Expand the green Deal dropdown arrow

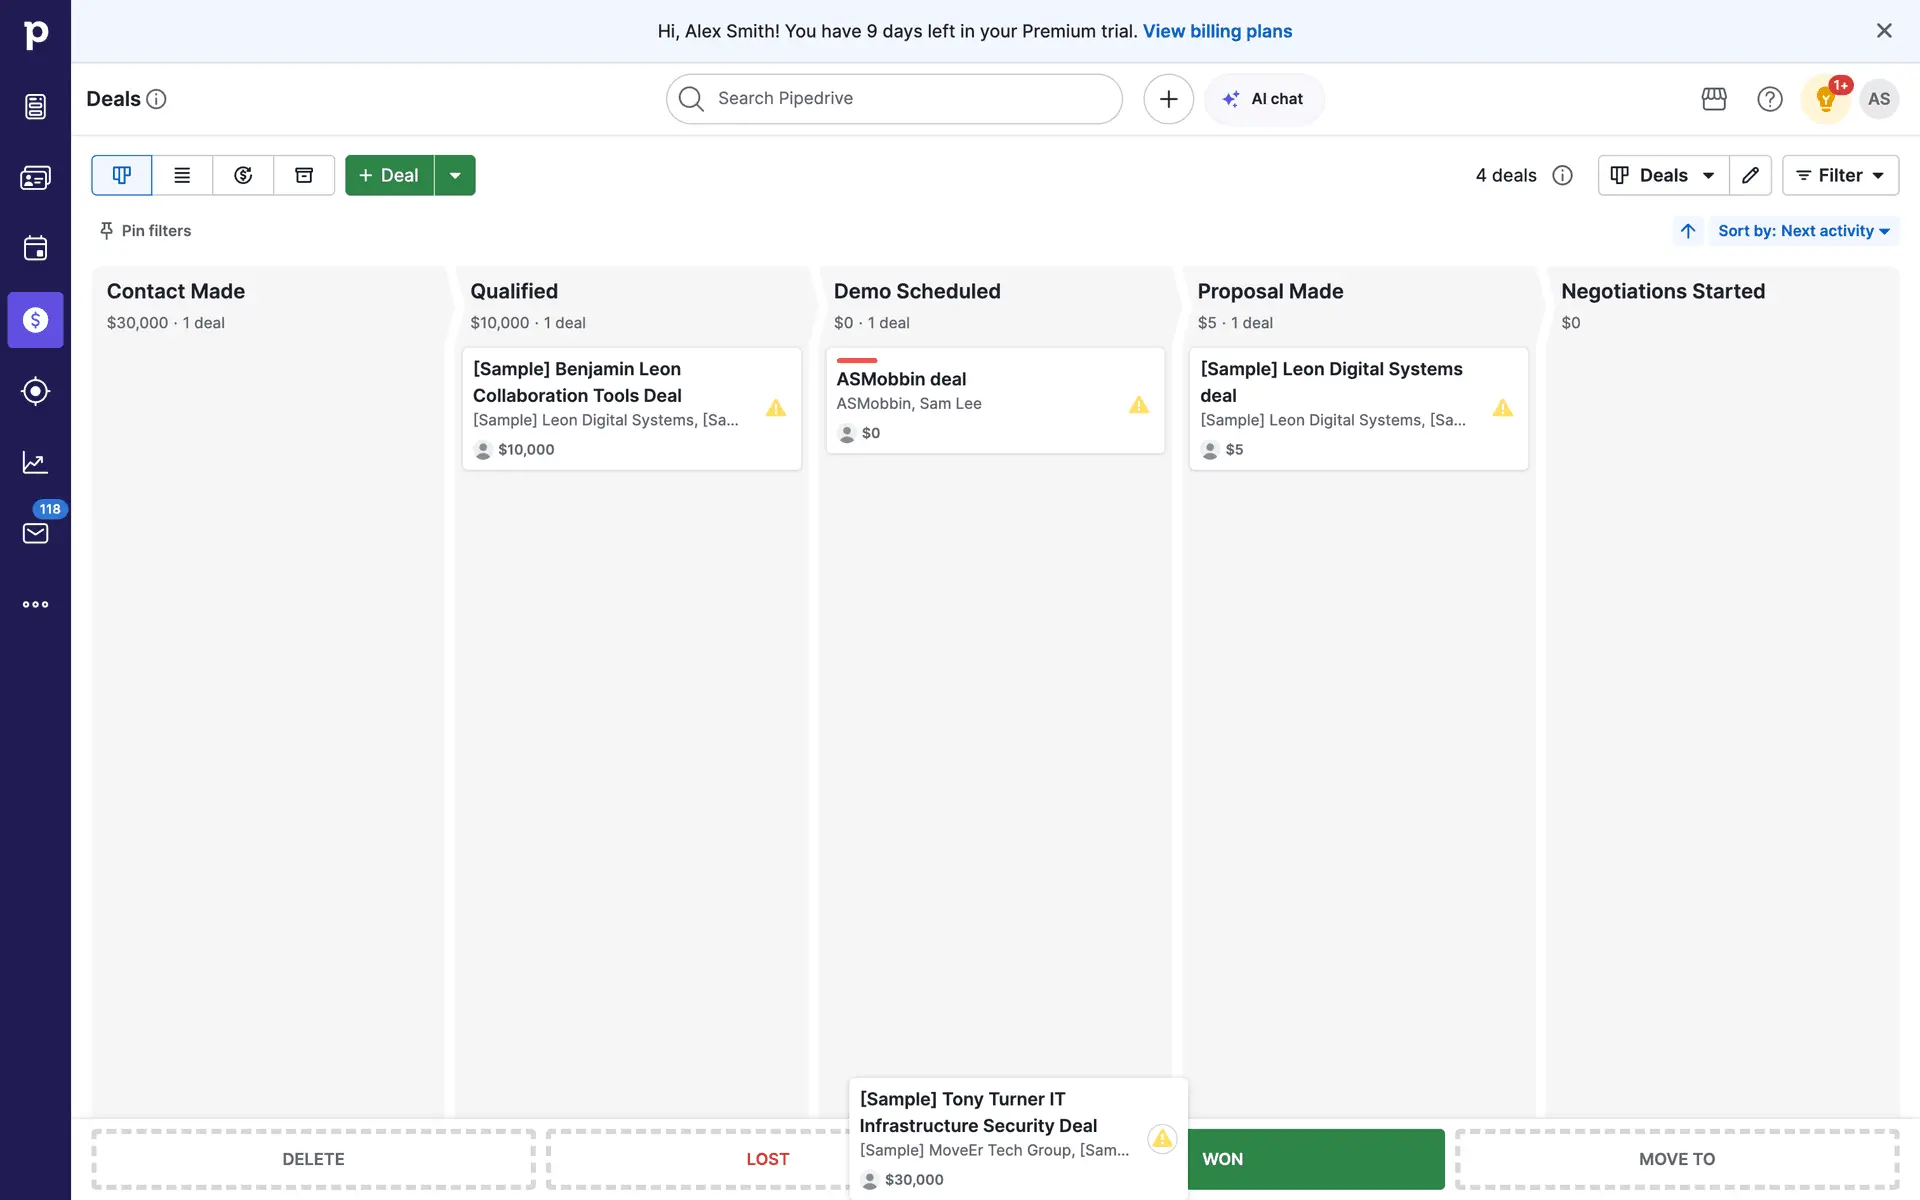tap(455, 175)
